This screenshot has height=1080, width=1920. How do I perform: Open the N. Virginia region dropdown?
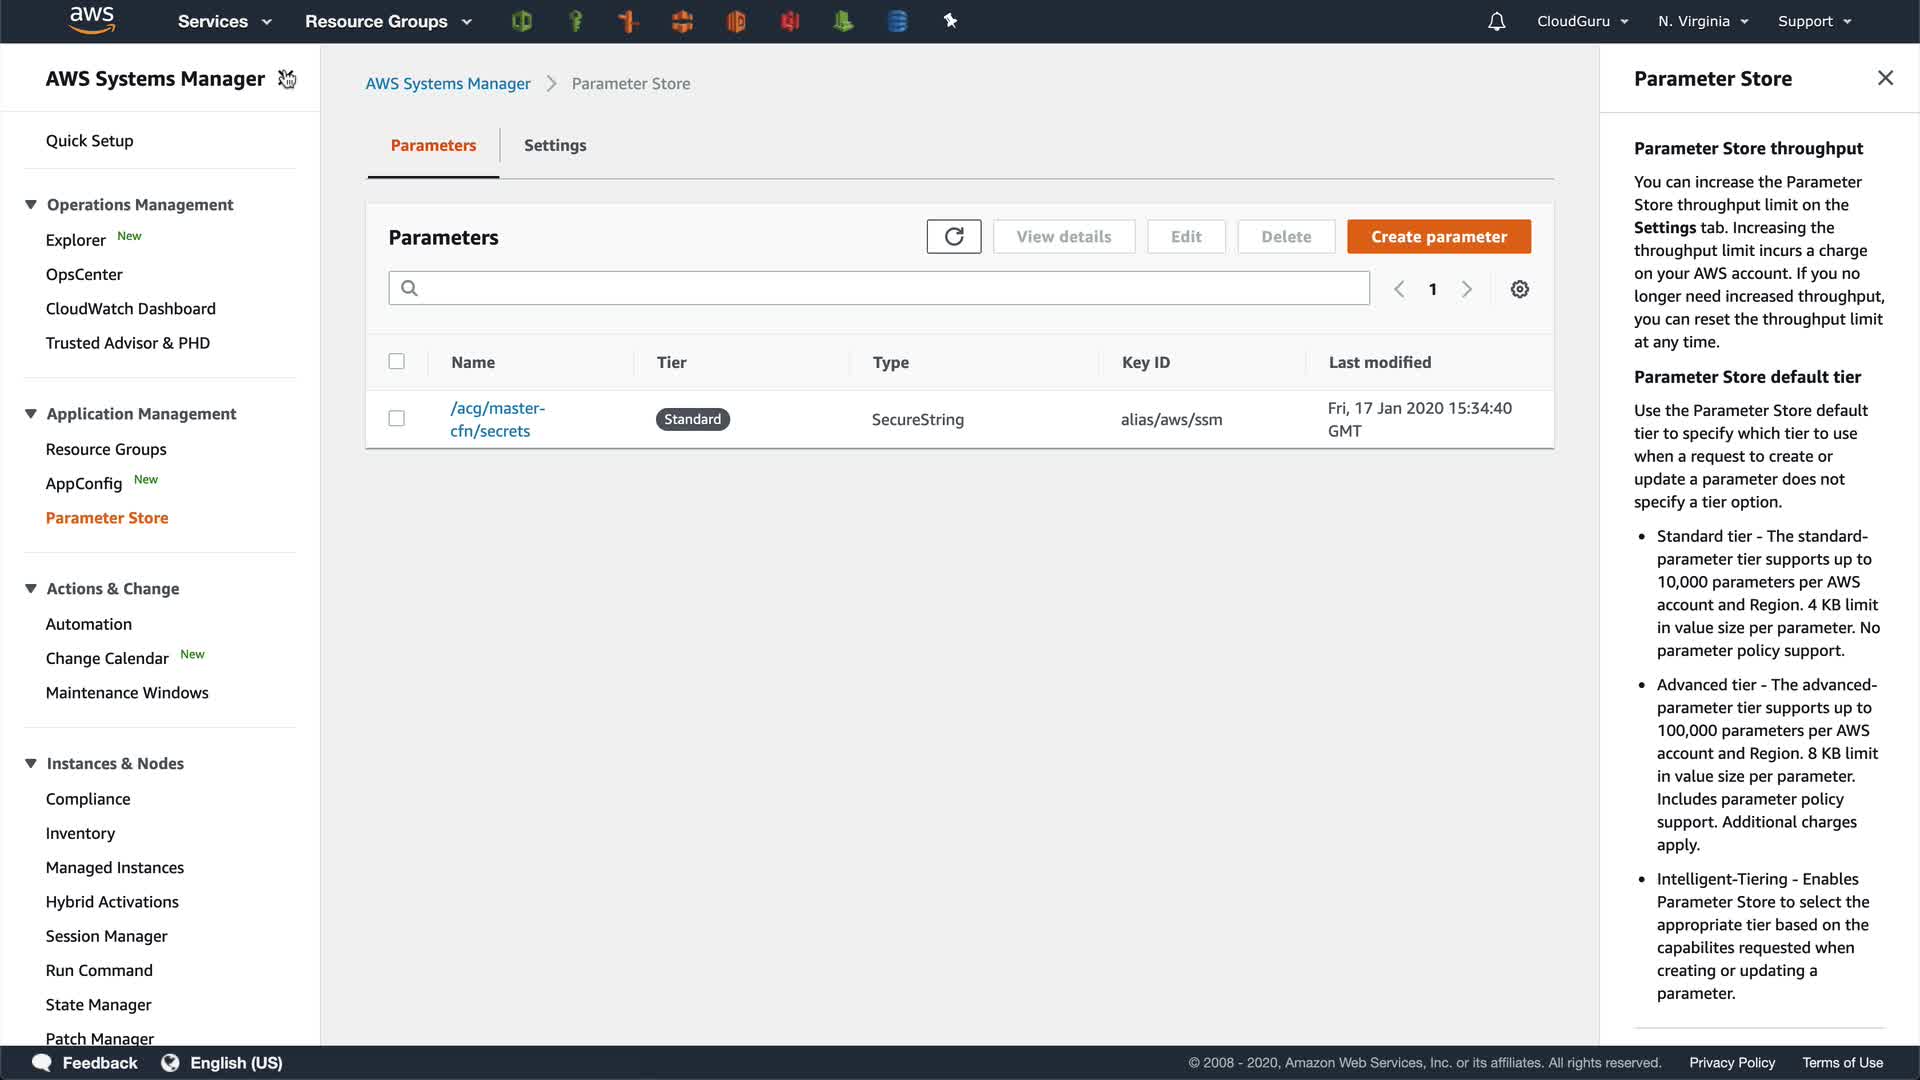point(1702,21)
